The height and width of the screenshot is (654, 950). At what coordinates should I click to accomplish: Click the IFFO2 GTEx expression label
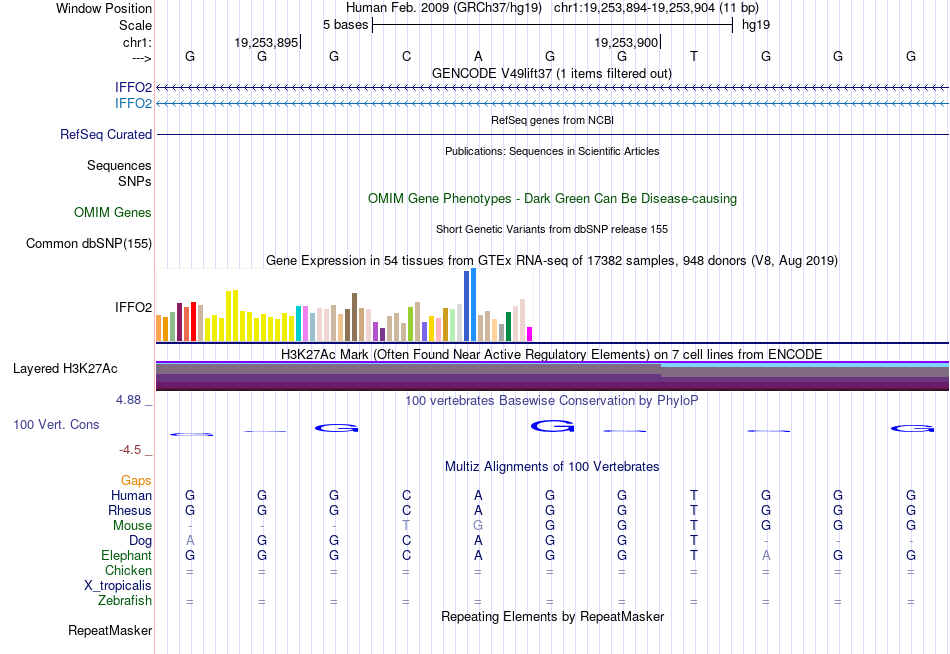click(133, 307)
